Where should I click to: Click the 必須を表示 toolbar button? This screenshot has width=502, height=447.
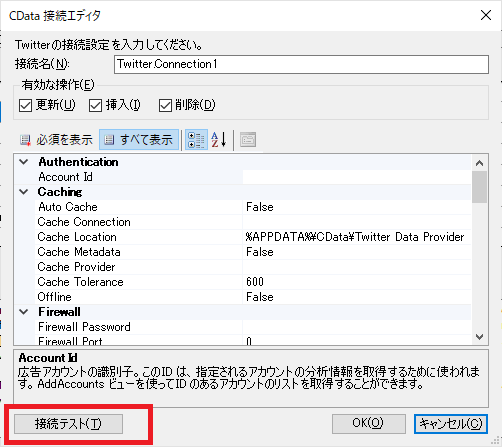56,140
